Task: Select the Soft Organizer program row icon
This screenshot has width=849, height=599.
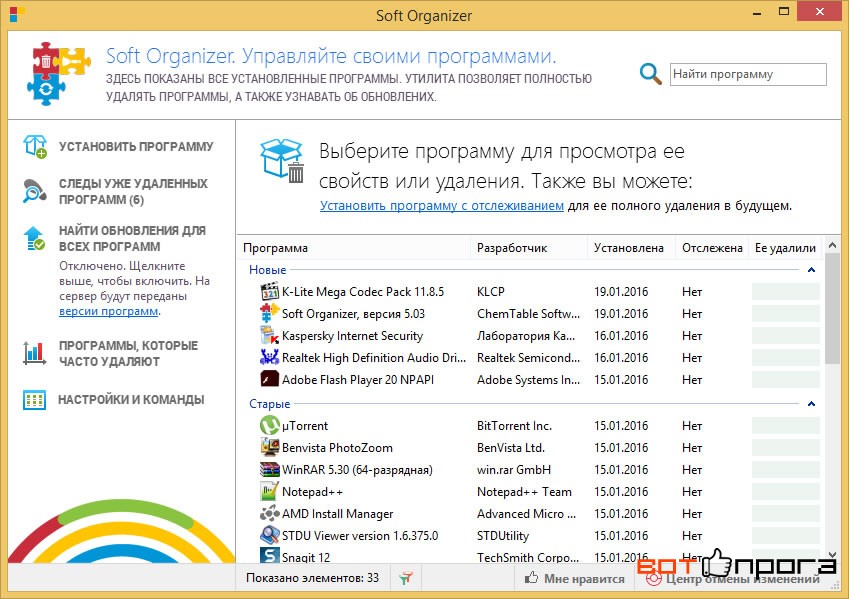Action: tap(270, 314)
